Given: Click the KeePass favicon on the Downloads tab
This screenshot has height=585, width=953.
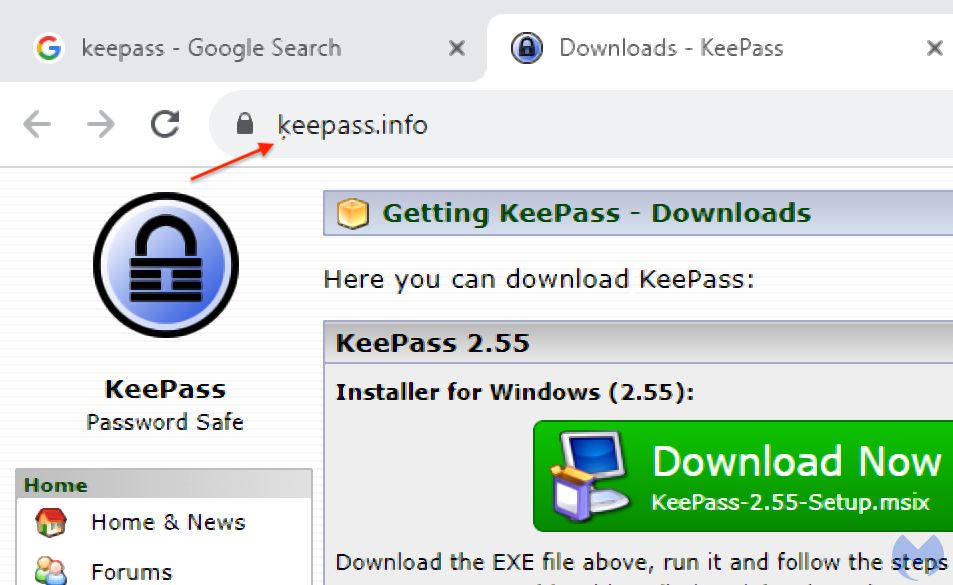Looking at the screenshot, I should click(x=526, y=47).
